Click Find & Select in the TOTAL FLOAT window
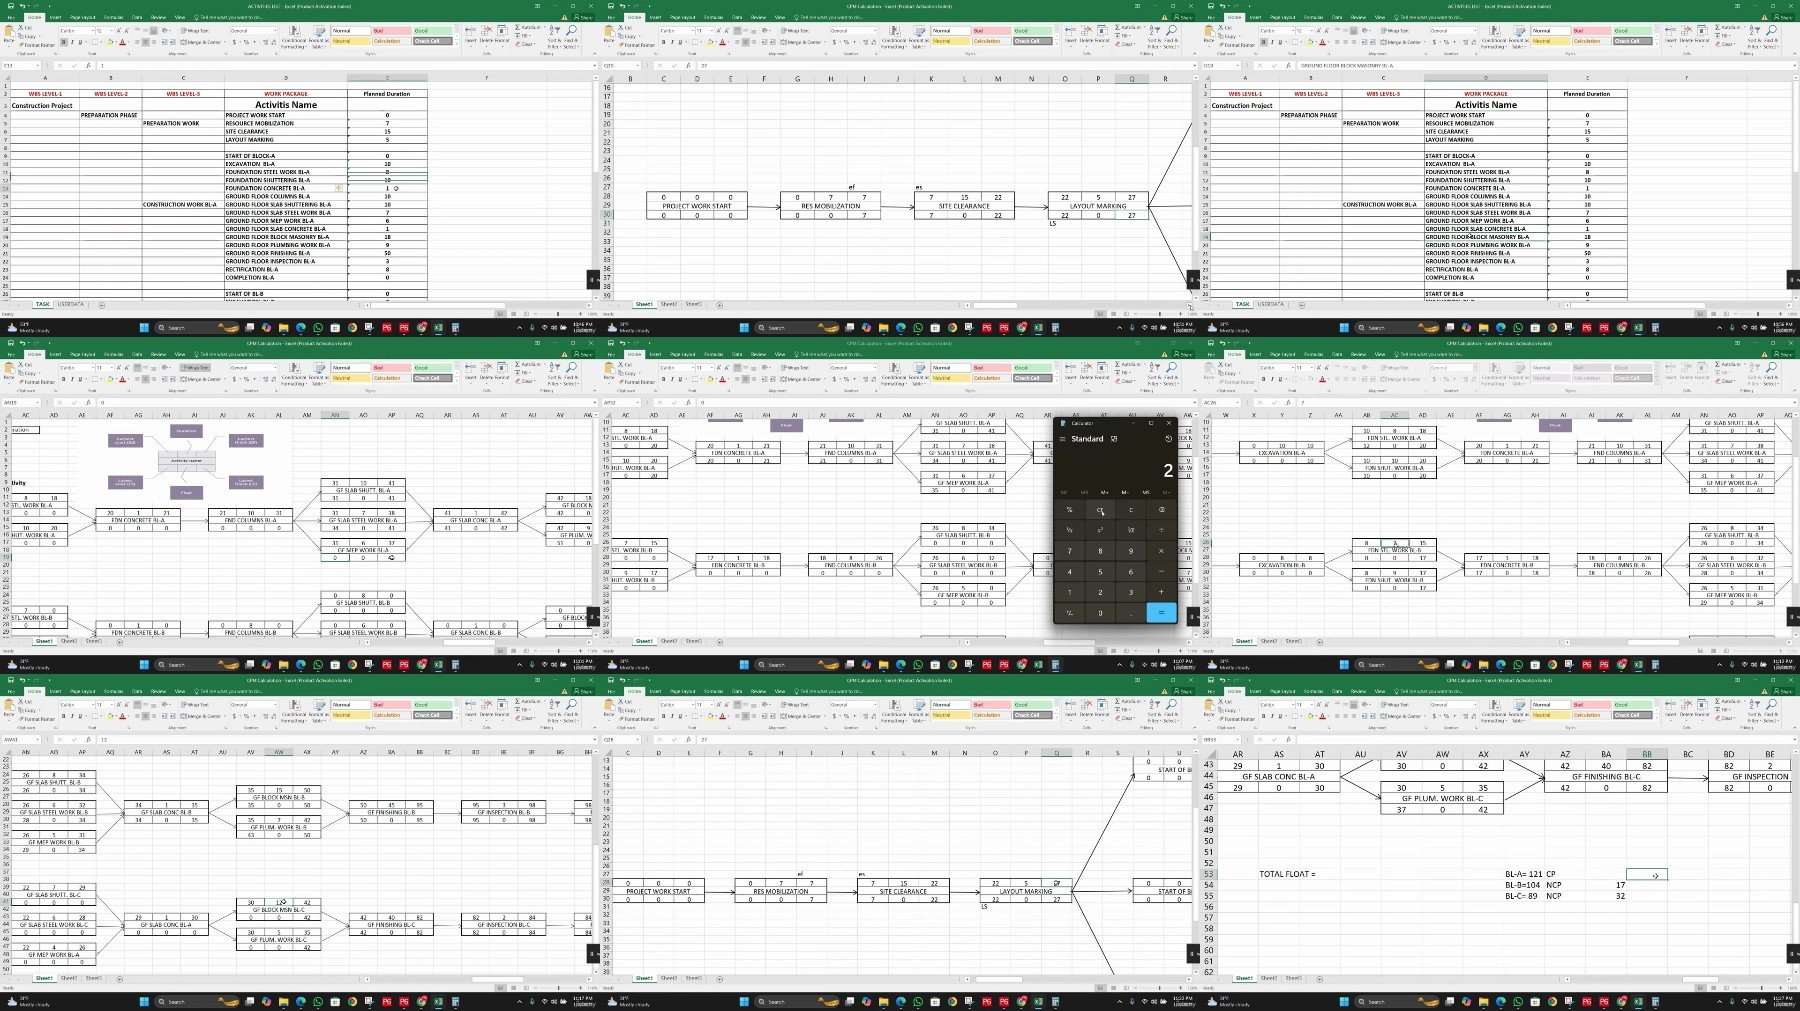 click(1771, 710)
